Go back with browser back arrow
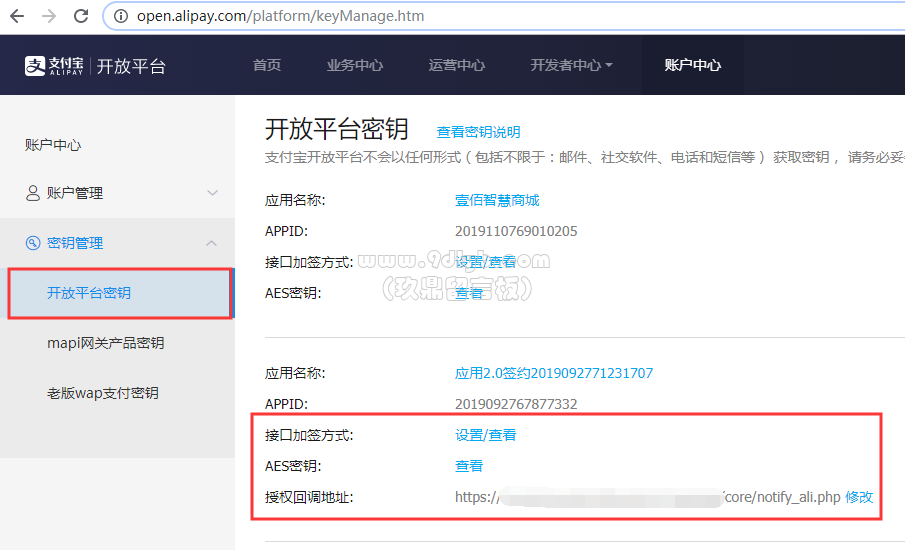 17,16
